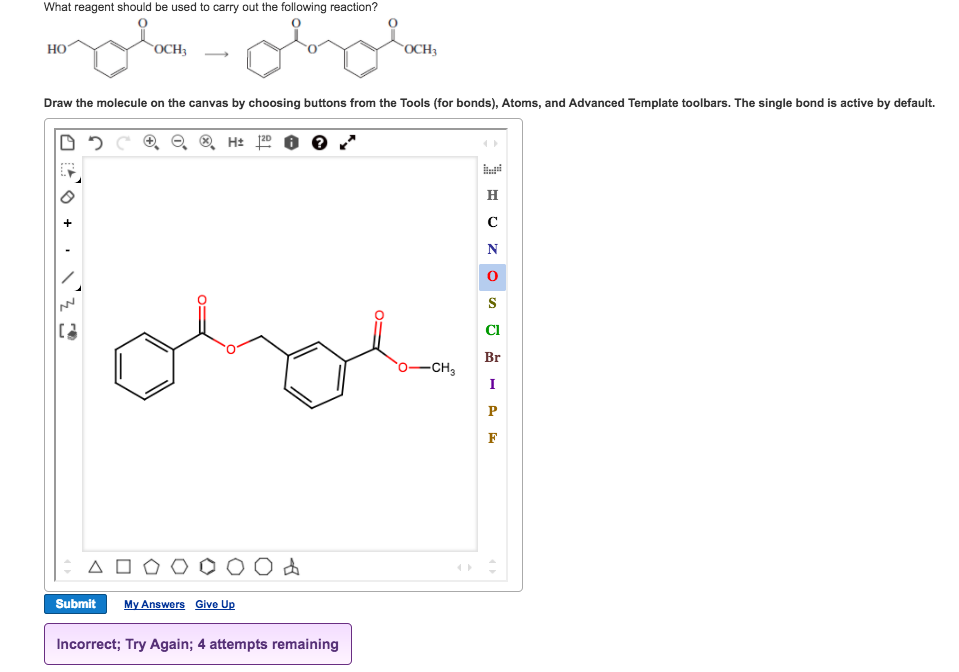Click the Submit button
Viewport: 959px width, 672px height.
click(75, 604)
